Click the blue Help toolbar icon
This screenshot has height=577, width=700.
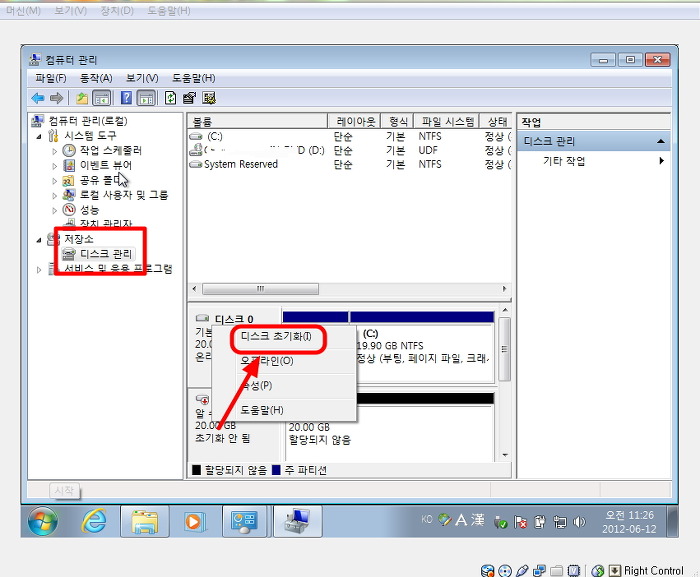coord(127,98)
